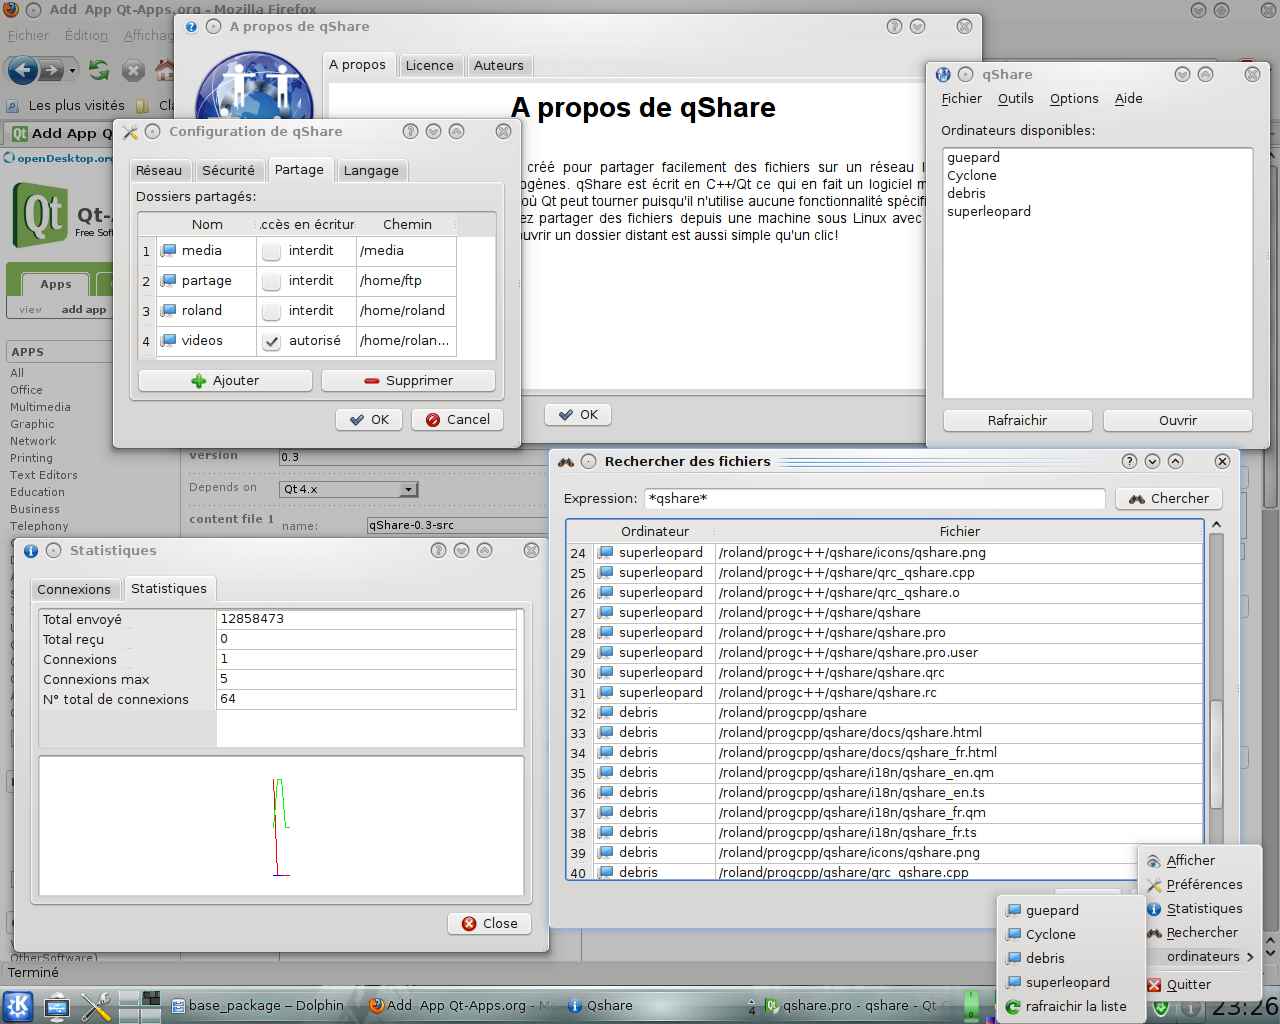Click Chercher button to search files

pos(1169,498)
